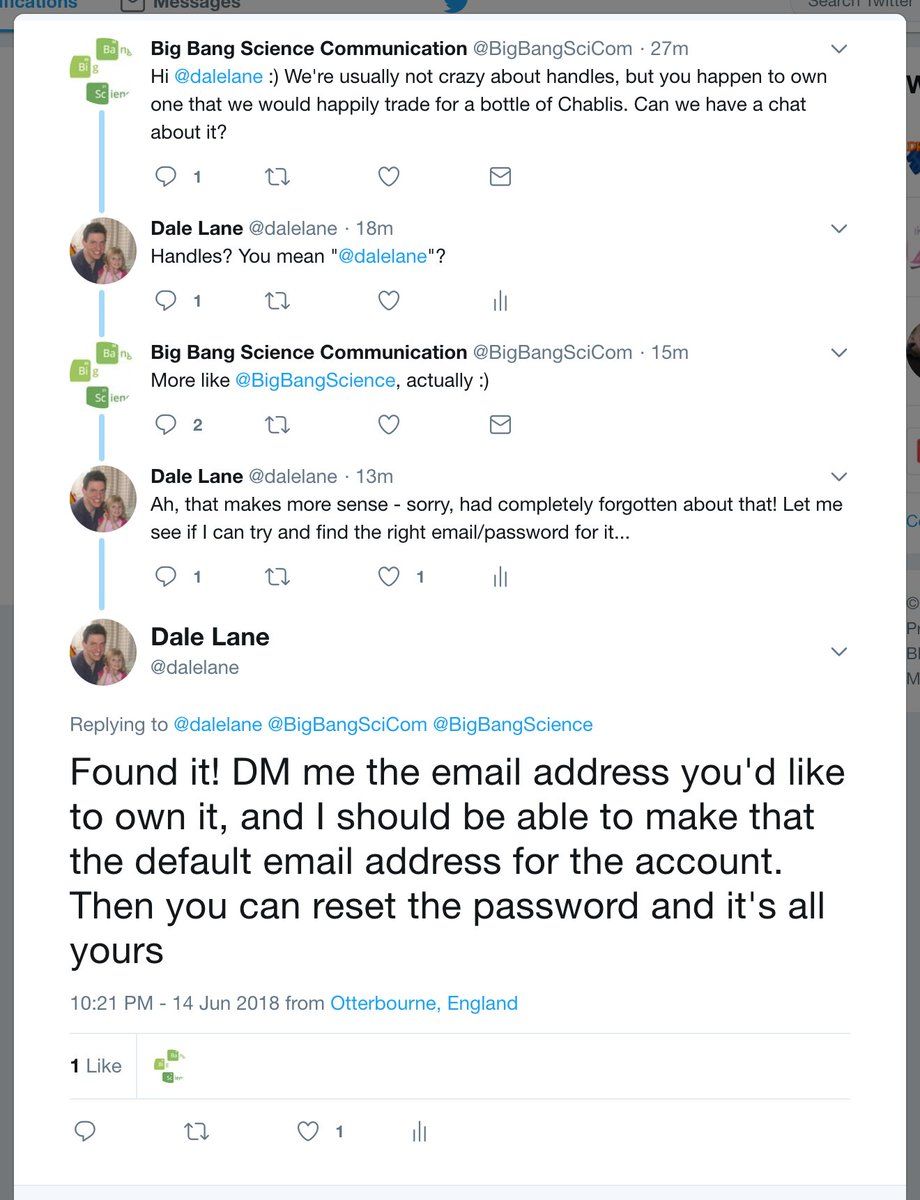Click the Search Twitter field
This screenshot has height=1200, width=920.
pyautogui.click(x=855, y=5)
